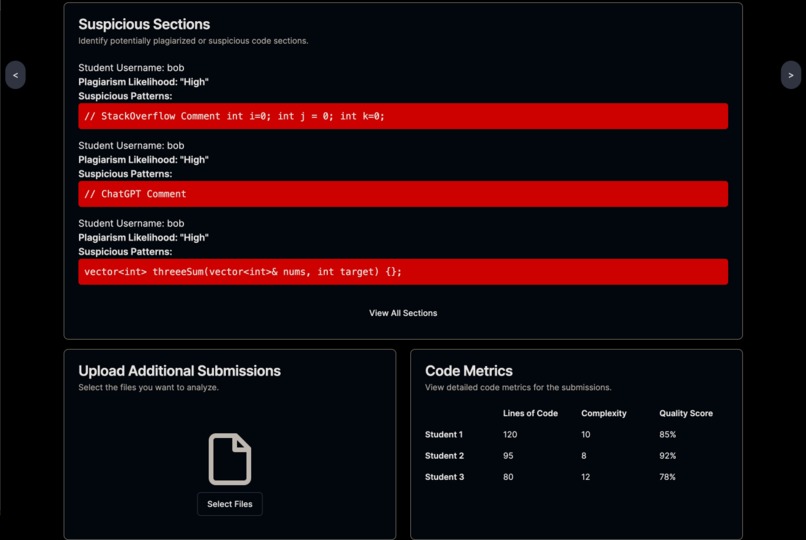Click the Suspicious Sections heading

pyautogui.click(x=144, y=24)
